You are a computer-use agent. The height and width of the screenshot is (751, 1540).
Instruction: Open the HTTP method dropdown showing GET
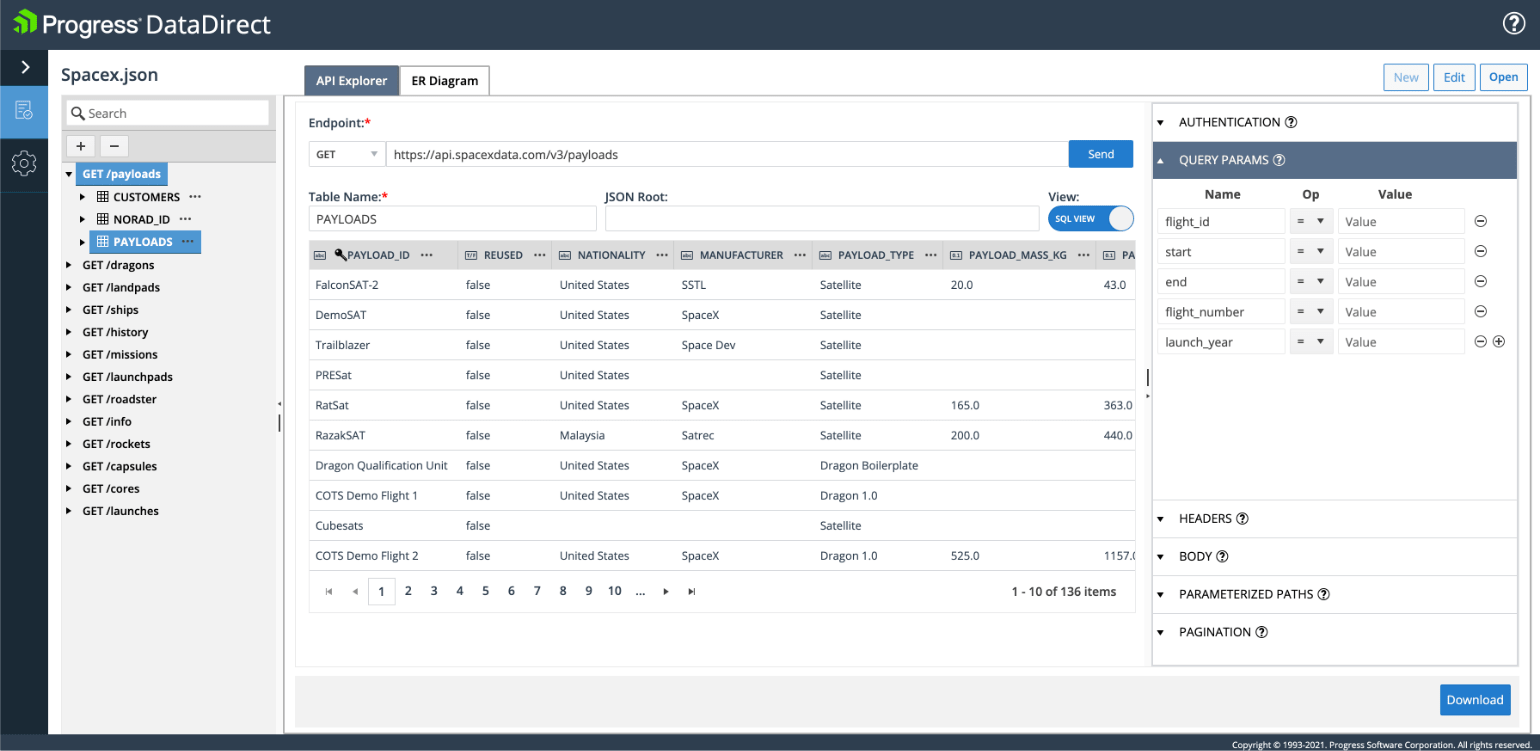pos(346,153)
